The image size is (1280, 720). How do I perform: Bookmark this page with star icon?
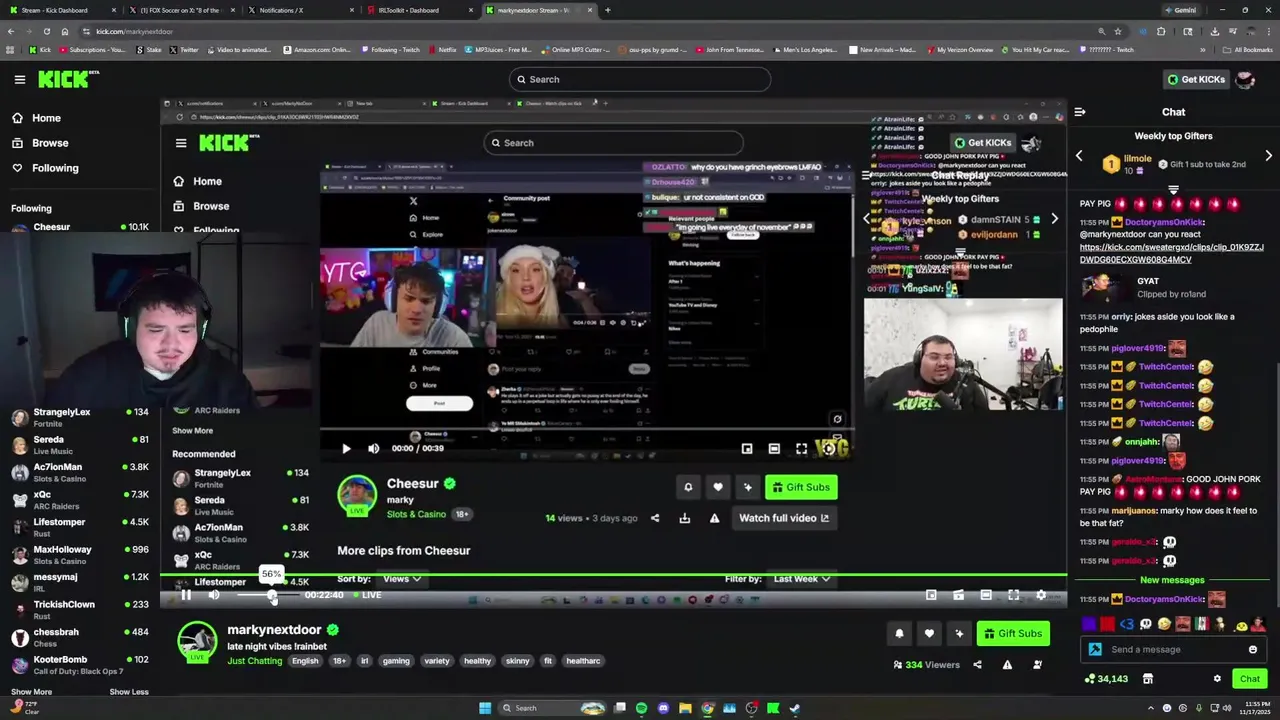(x=1118, y=31)
